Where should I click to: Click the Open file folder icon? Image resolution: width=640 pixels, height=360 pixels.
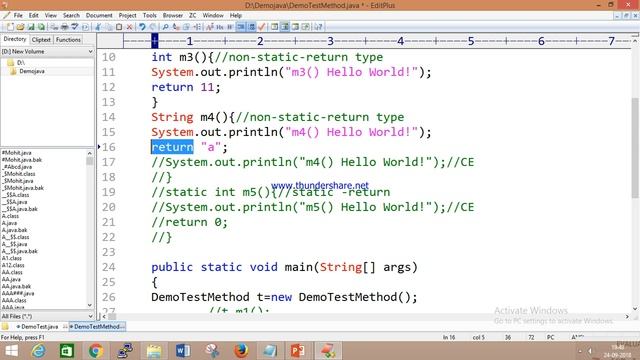coord(20,27)
